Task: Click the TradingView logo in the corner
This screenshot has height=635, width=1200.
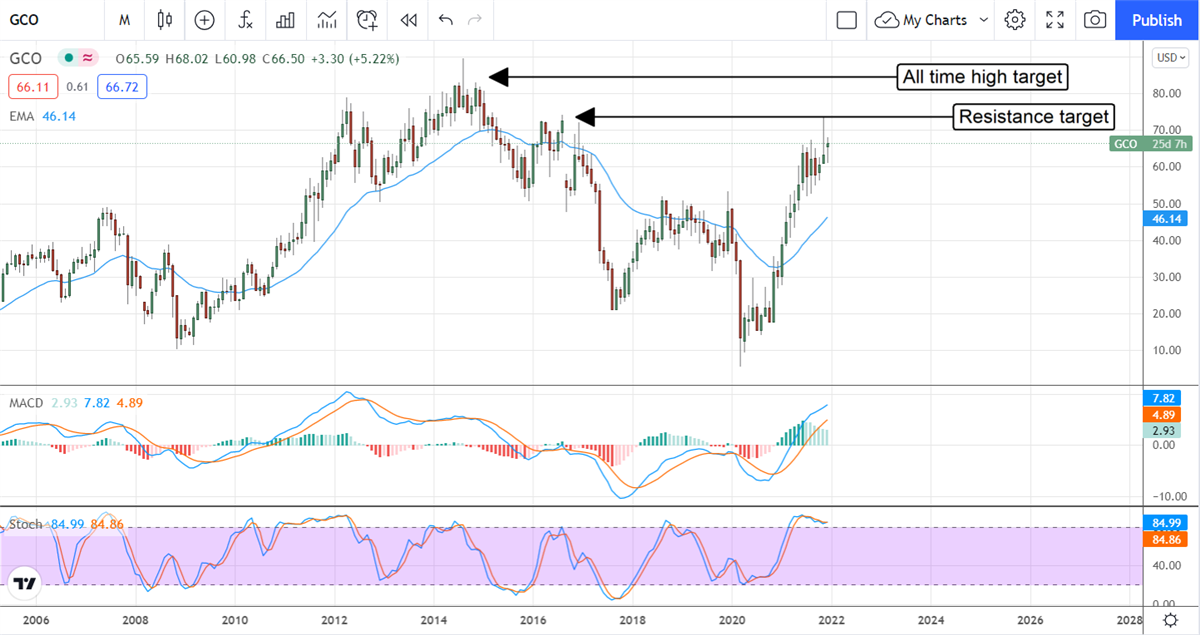Action: coord(26,583)
